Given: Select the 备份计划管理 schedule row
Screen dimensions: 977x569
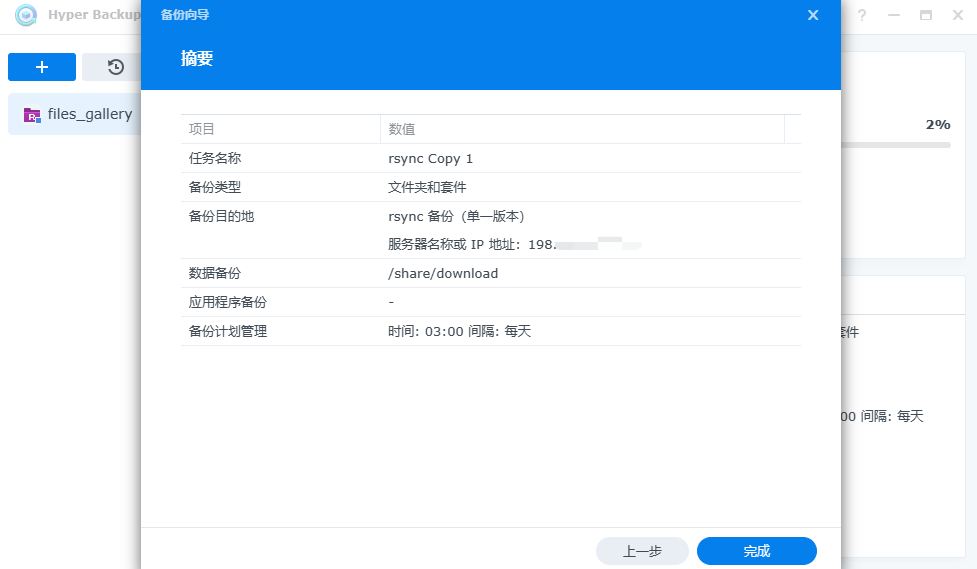Looking at the screenshot, I should click(490, 331).
